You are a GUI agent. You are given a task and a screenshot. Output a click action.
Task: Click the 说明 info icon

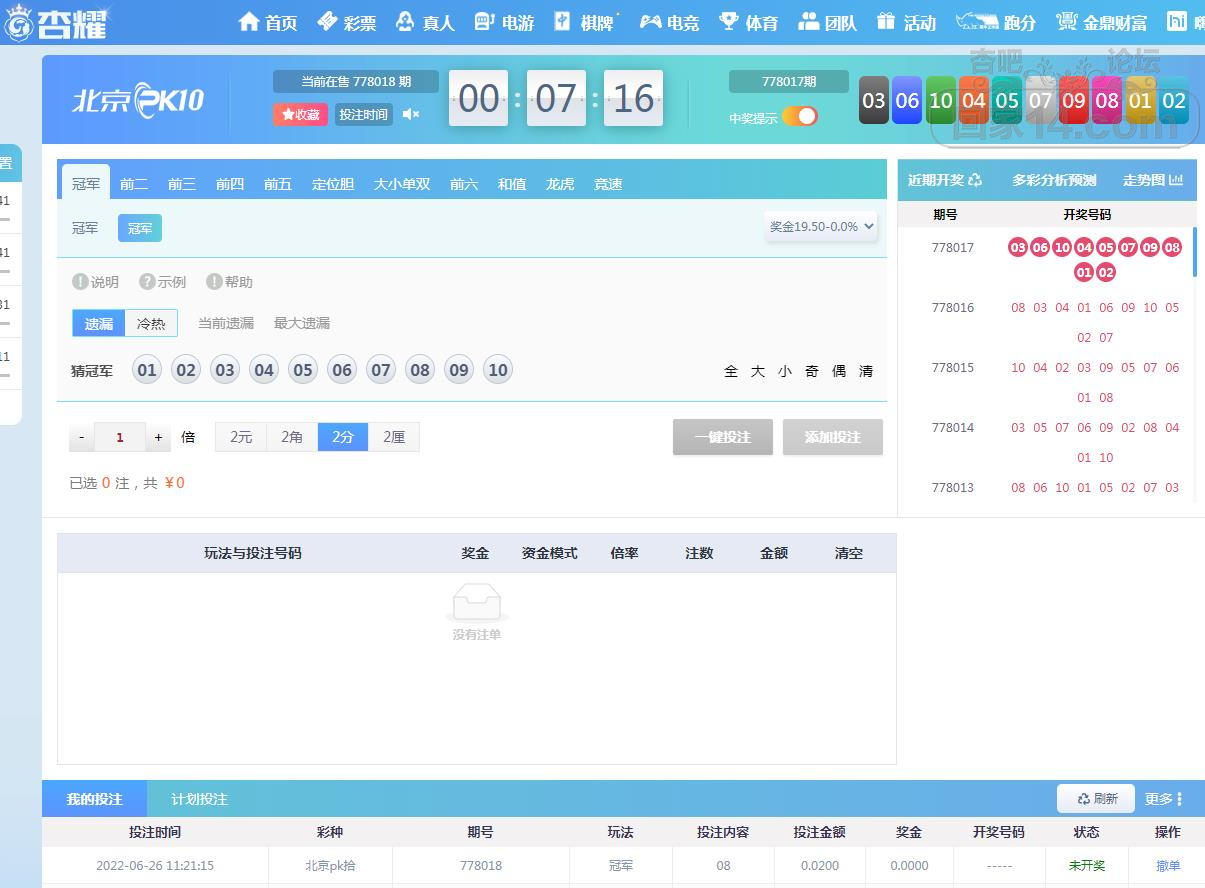pyautogui.click(x=80, y=282)
